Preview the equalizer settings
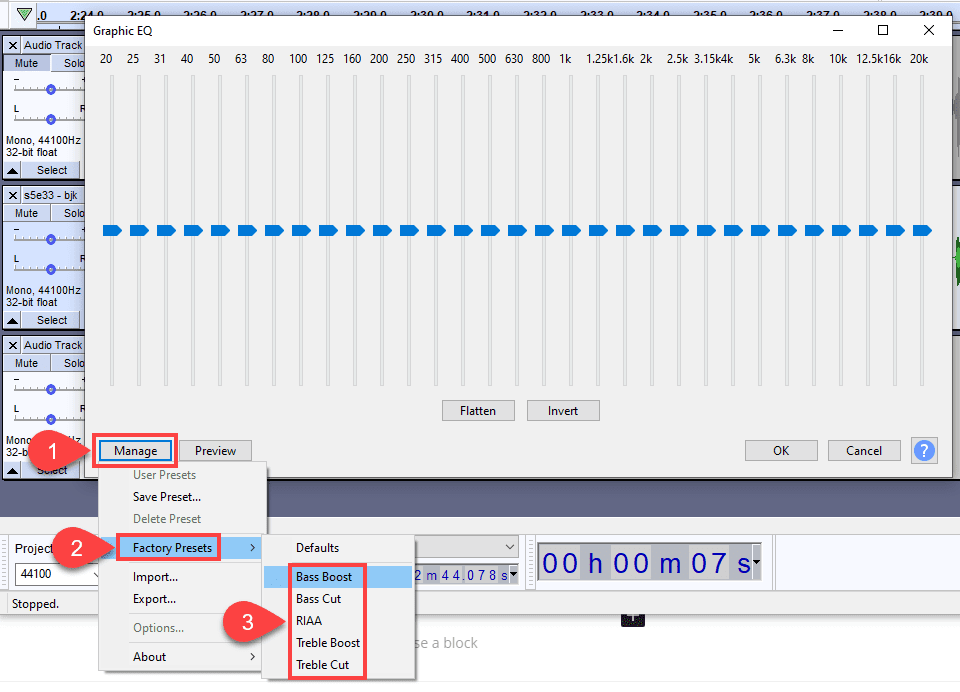This screenshot has width=960, height=692. [x=214, y=450]
